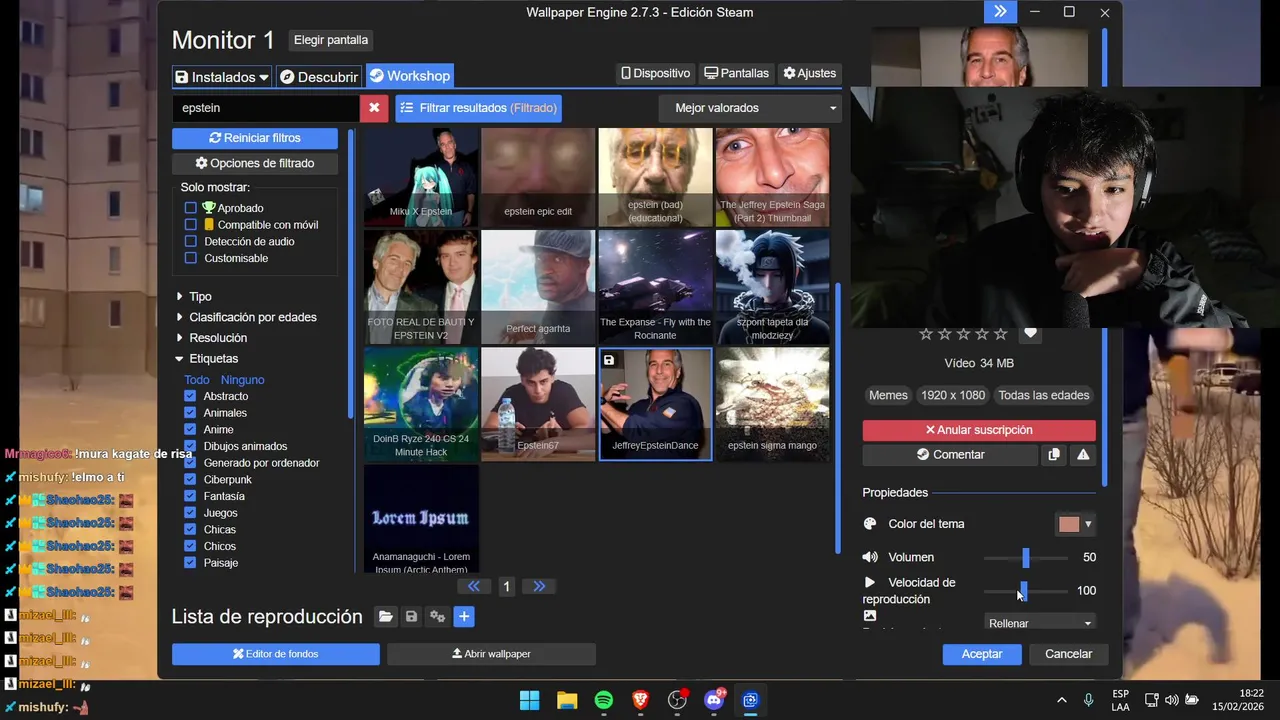Screen dimensions: 1280x720
Task: Click the Comentar button
Action: 950,455
